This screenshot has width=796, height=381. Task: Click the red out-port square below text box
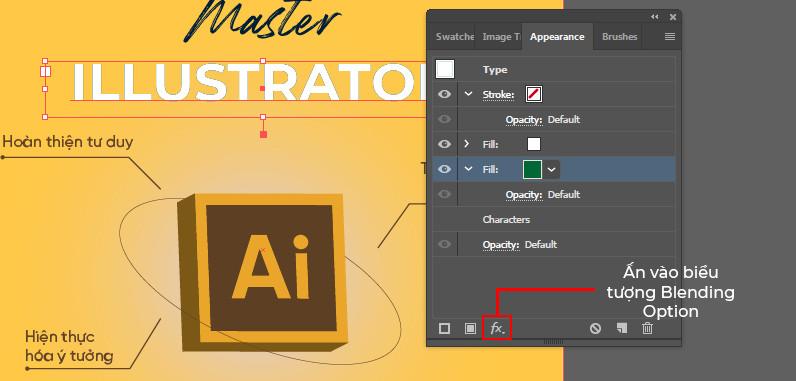click(x=263, y=134)
